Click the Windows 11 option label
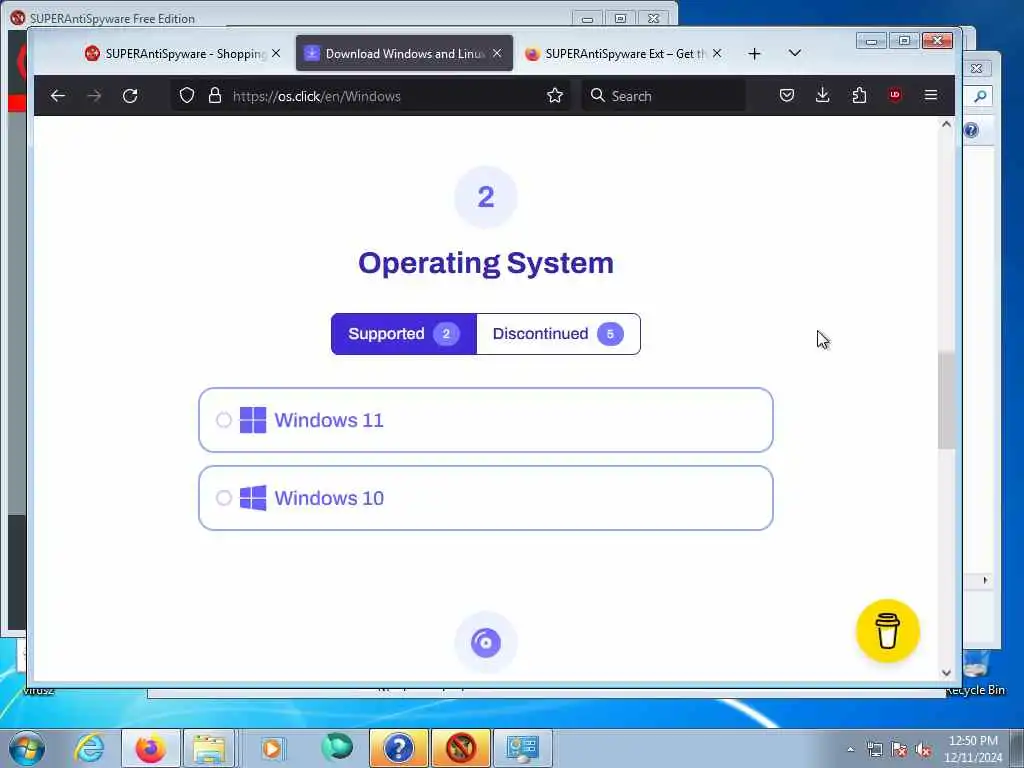1024x768 pixels. point(328,420)
